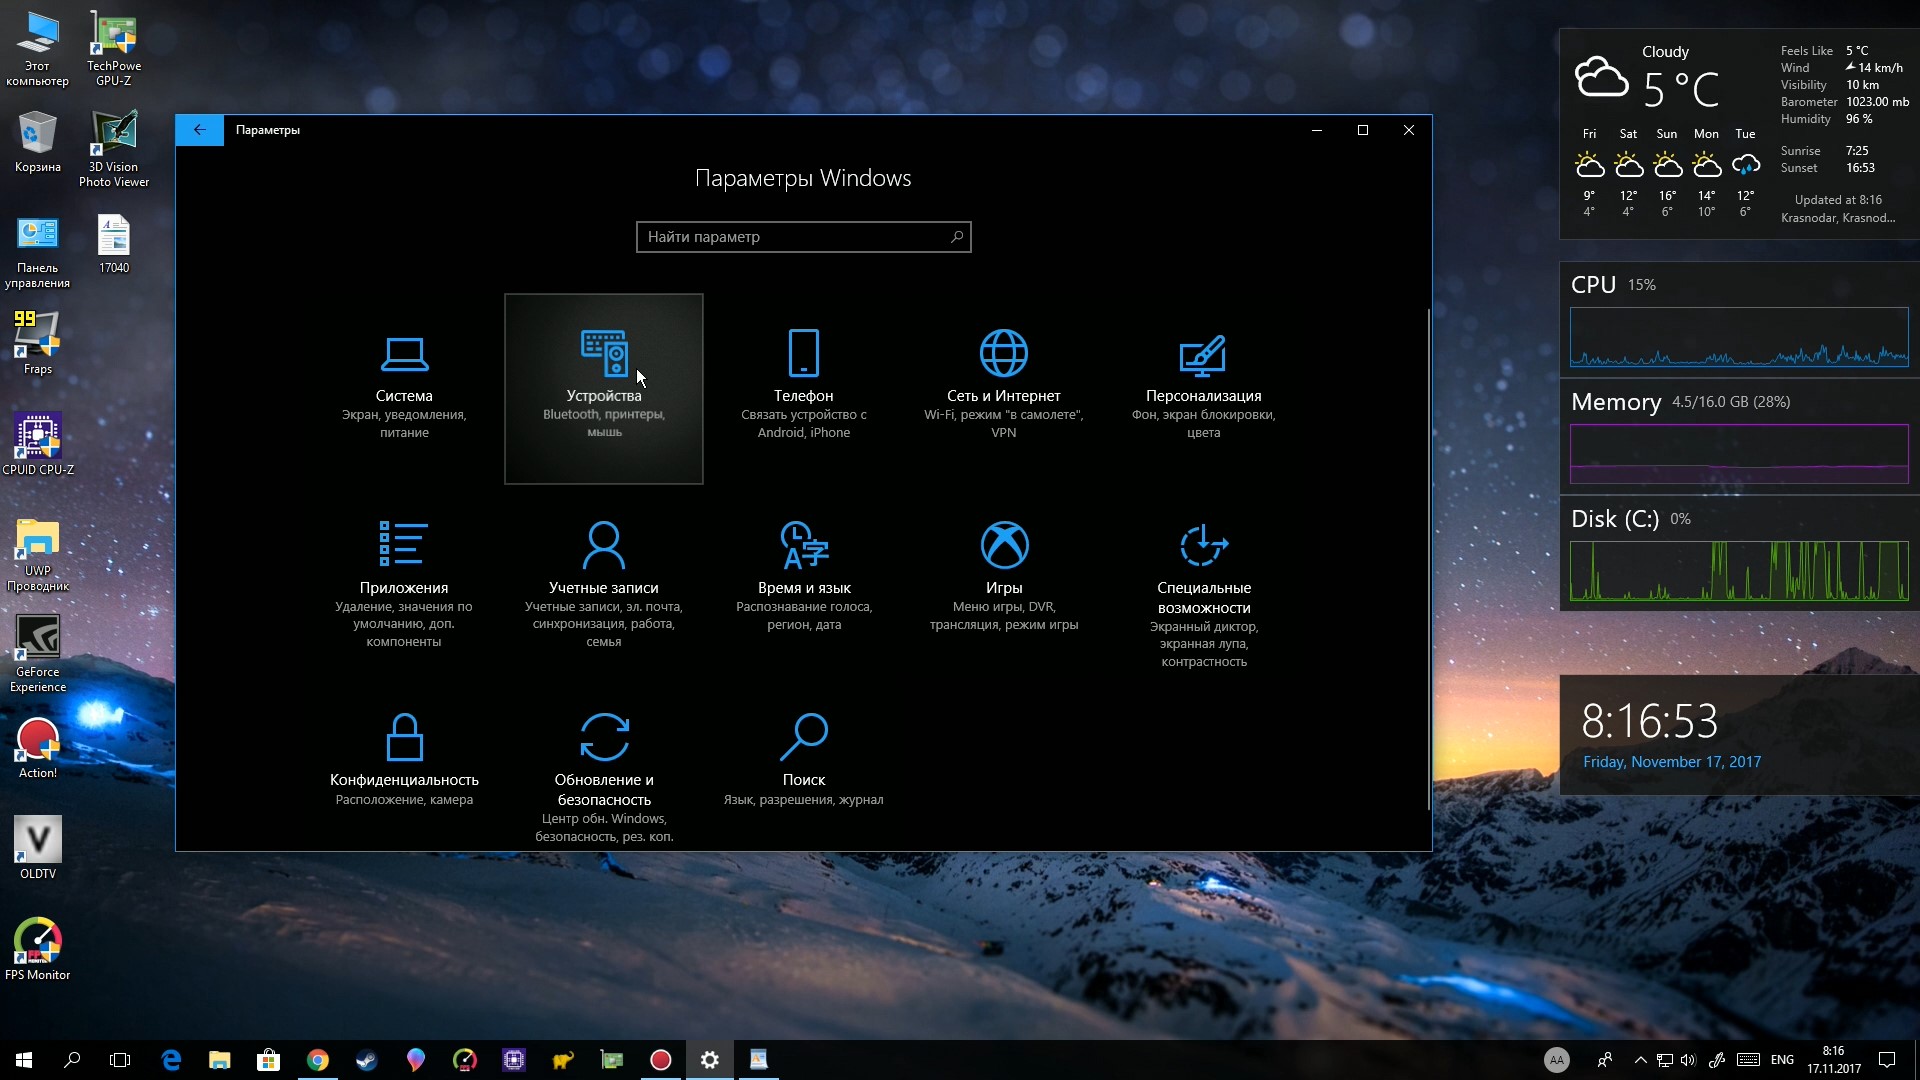The image size is (1920, 1080).
Task: Expand hidden system tray icons chevron
Action: pyautogui.click(x=1640, y=1060)
